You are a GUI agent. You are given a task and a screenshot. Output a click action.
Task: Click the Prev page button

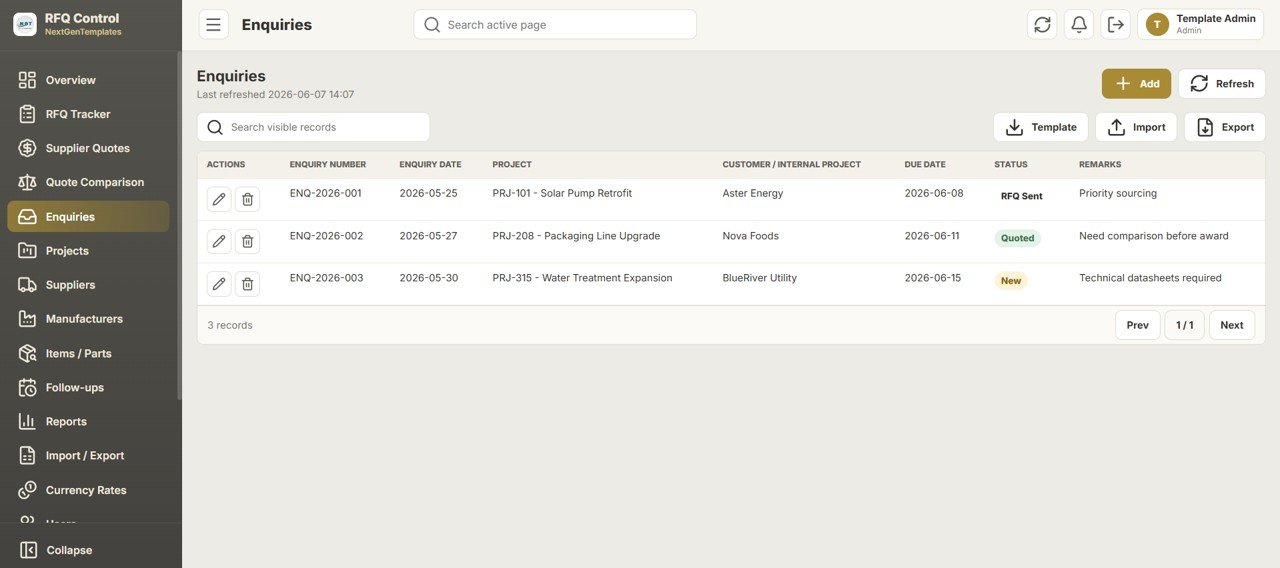1138,325
